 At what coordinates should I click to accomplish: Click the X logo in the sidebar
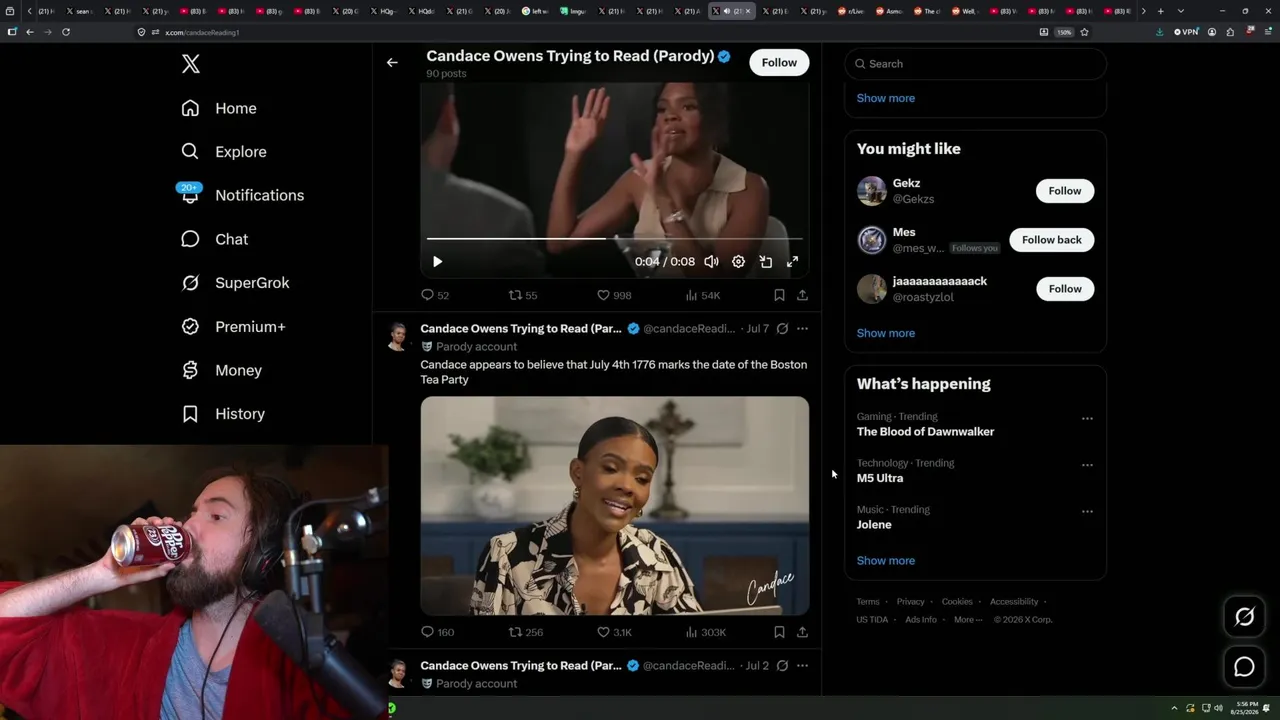191,64
